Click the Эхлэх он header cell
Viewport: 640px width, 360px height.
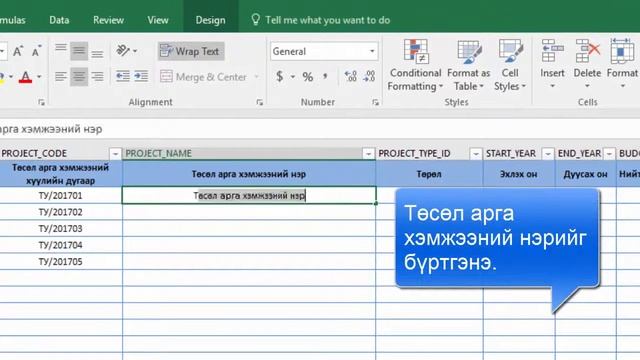[519, 174]
